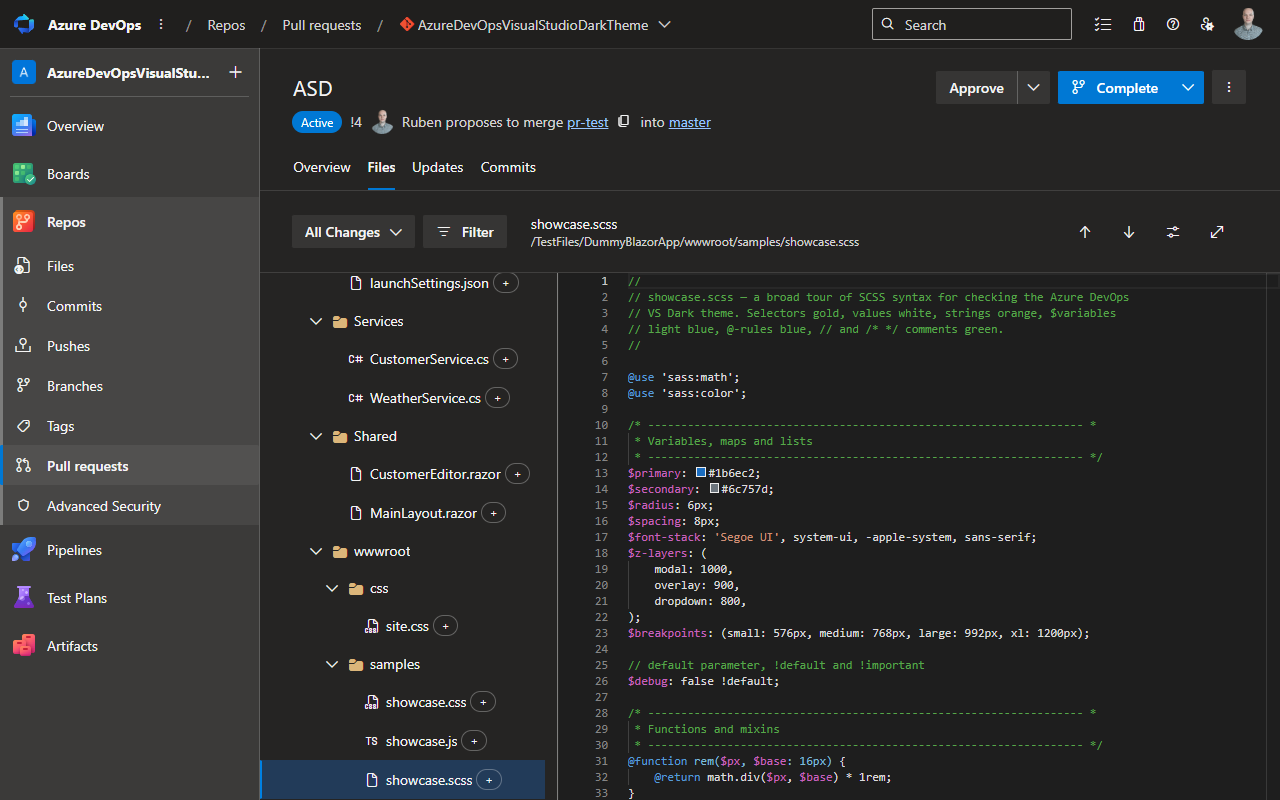This screenshot has height=800, width=1280.
Task: Click Pull requests in the breadcrumb
Action: pos(322,25)
